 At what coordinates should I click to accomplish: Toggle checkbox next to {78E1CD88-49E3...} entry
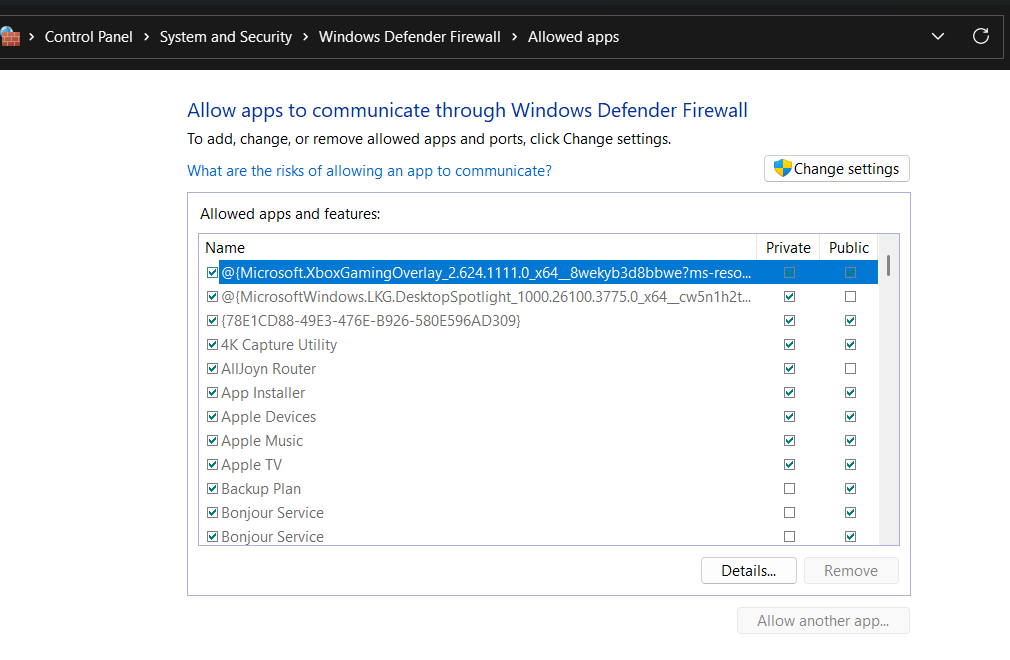[x=212, y=320]
